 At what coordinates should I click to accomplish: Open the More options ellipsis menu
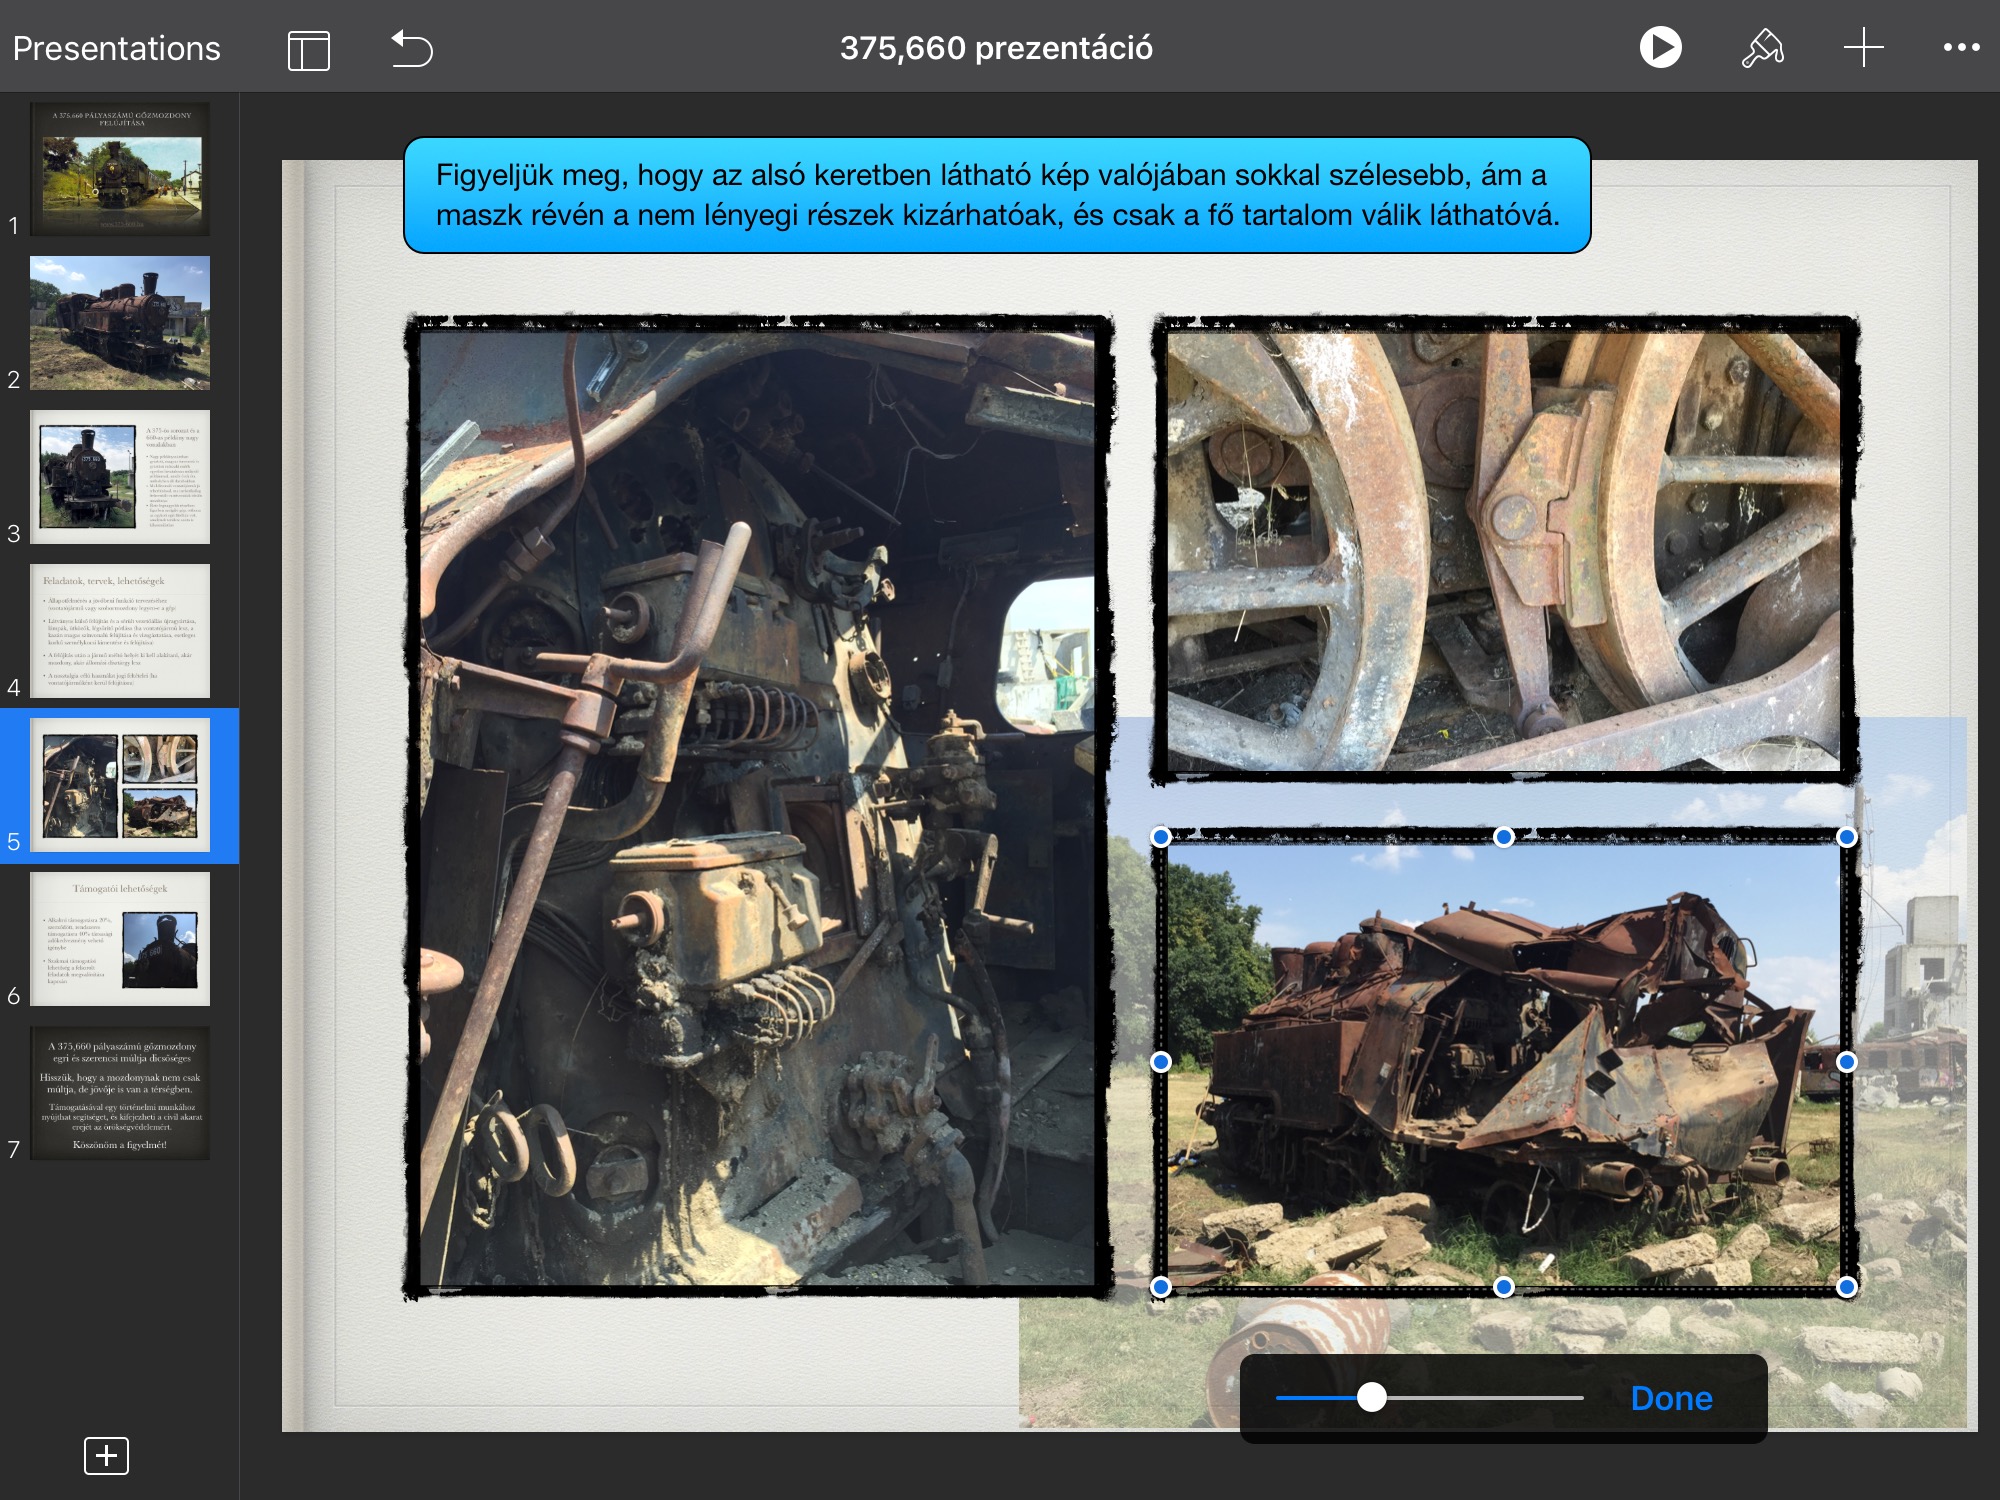pos(1961,47)
